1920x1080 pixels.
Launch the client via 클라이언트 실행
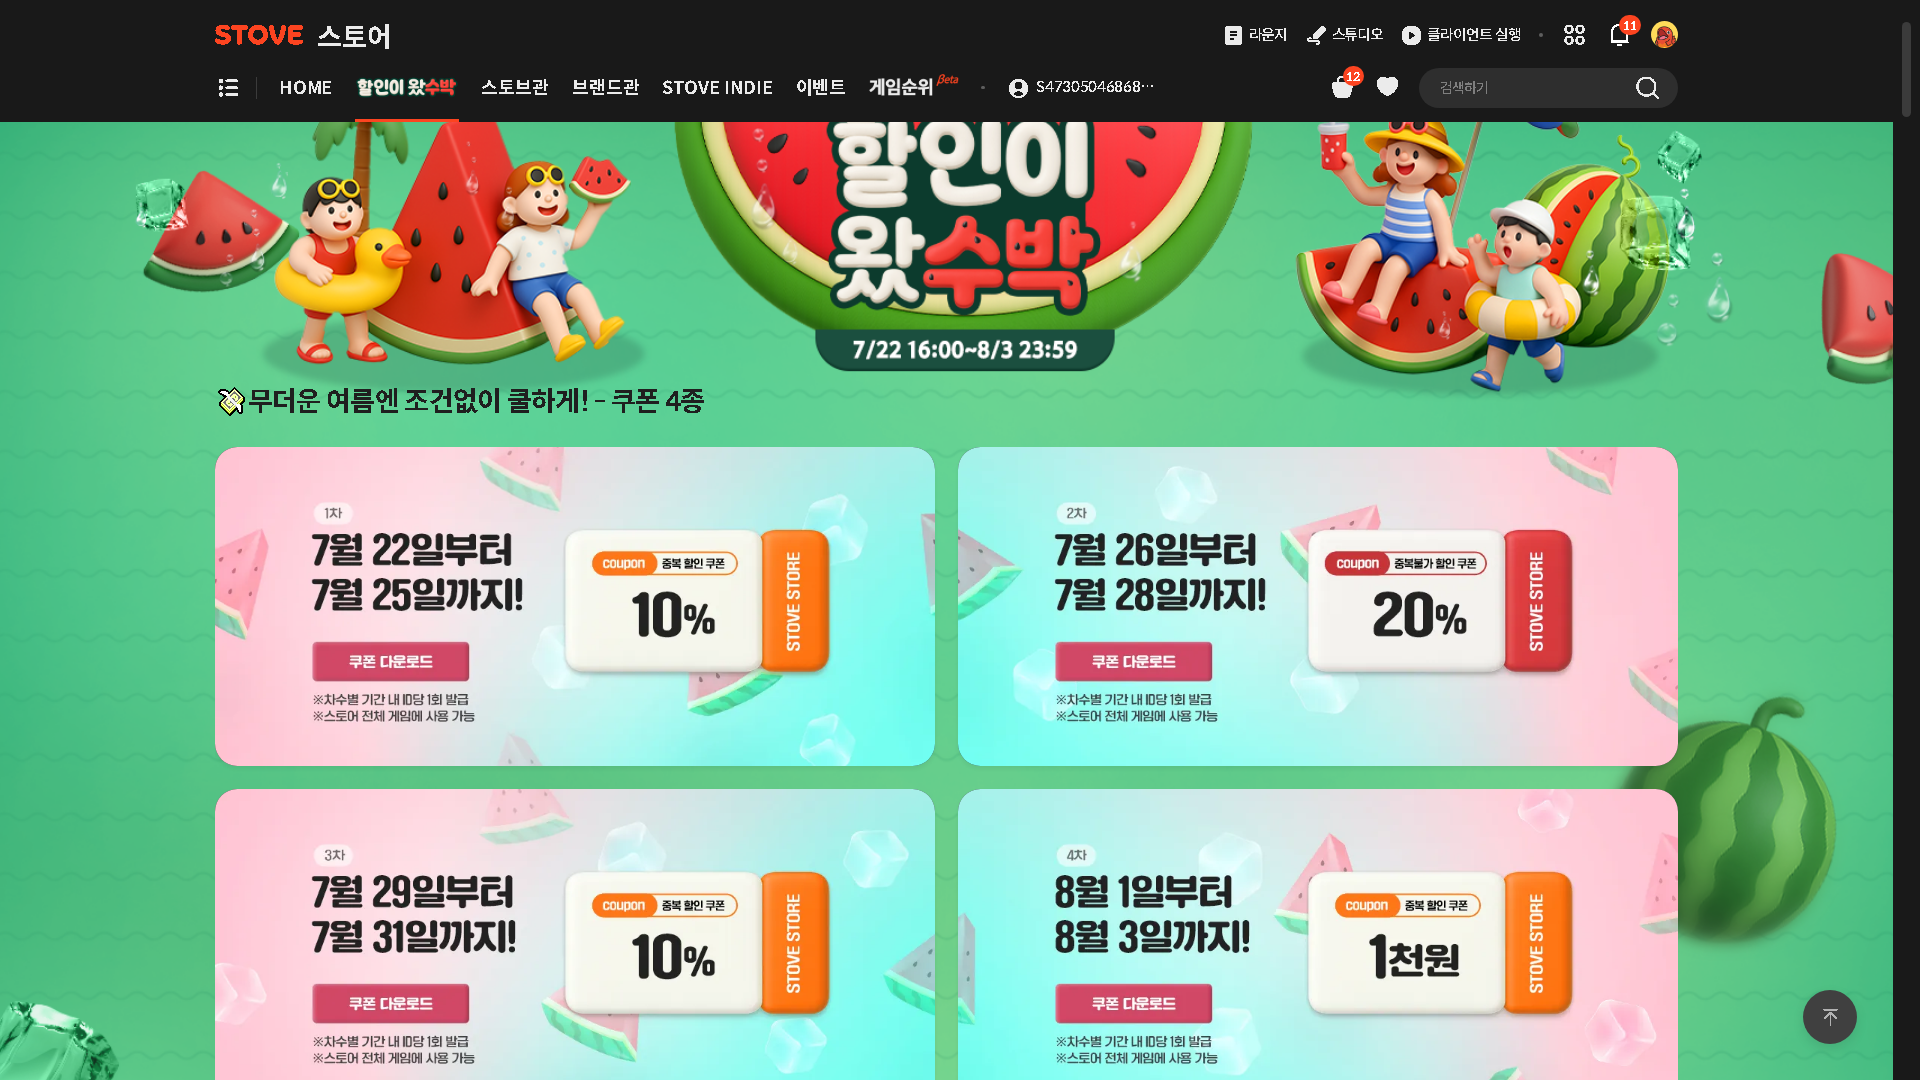[x=1461, y=35]
